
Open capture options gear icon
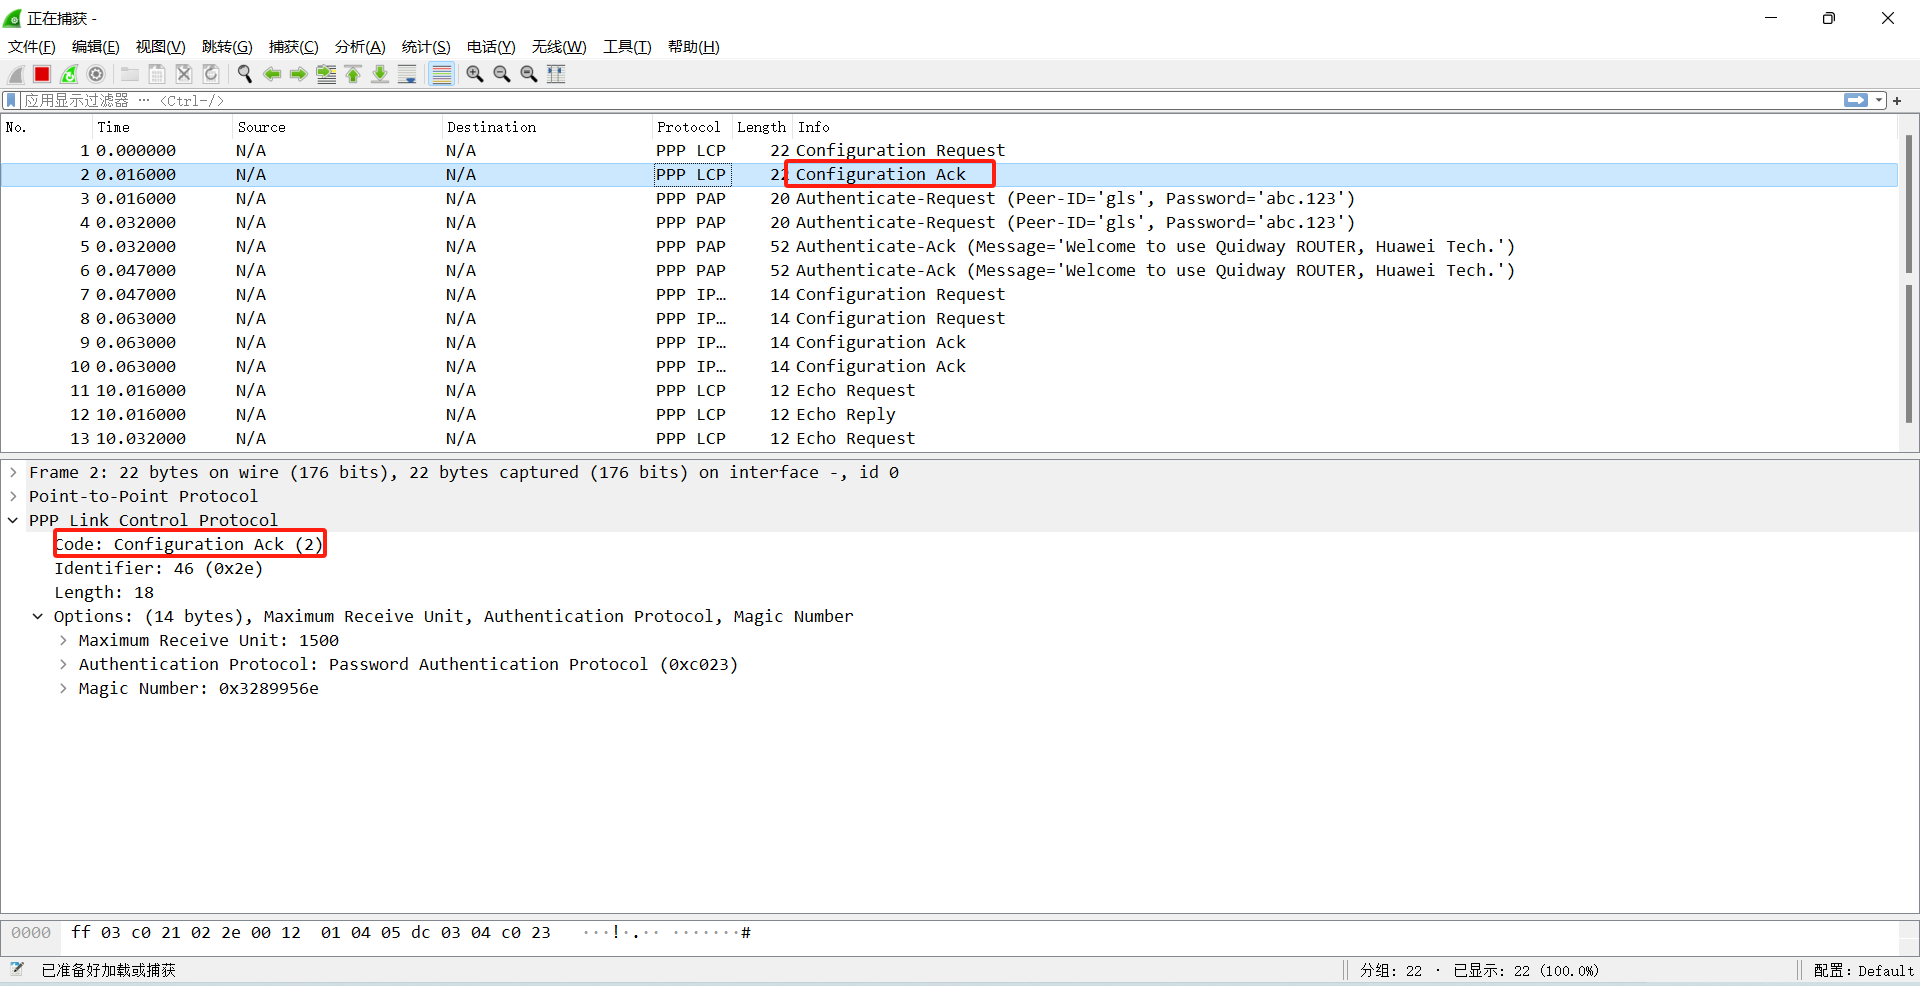[x=96, y=74]
